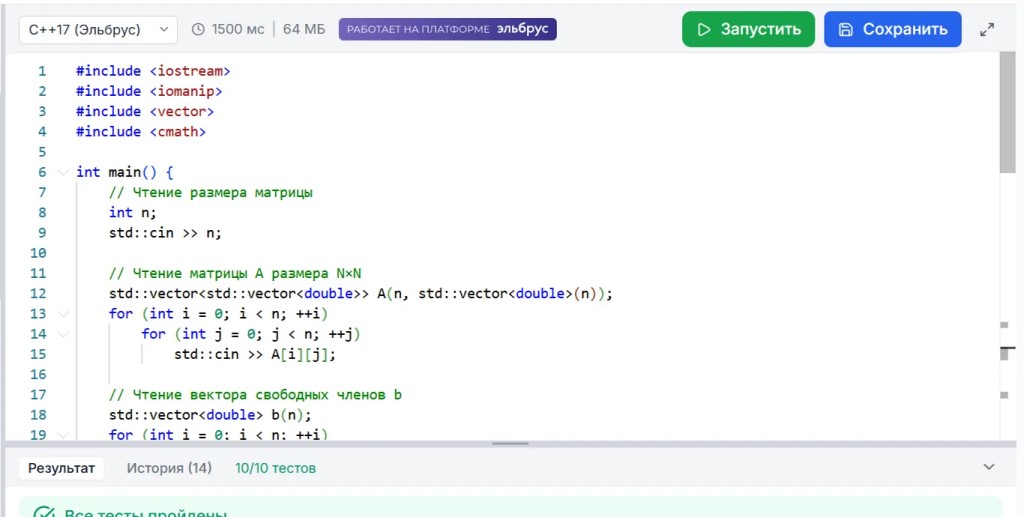Viewport: 1024px width, 517px height.
Task: Click the clock time limit icon
Action: [x=198, y=29]
